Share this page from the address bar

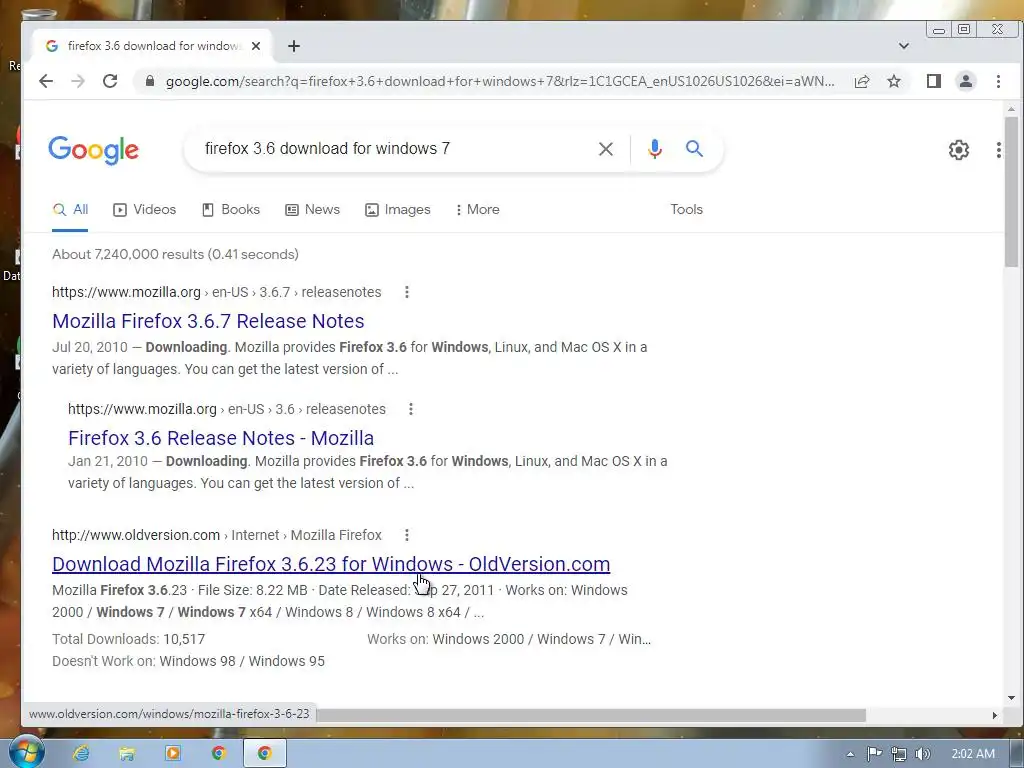coord(862,81)
